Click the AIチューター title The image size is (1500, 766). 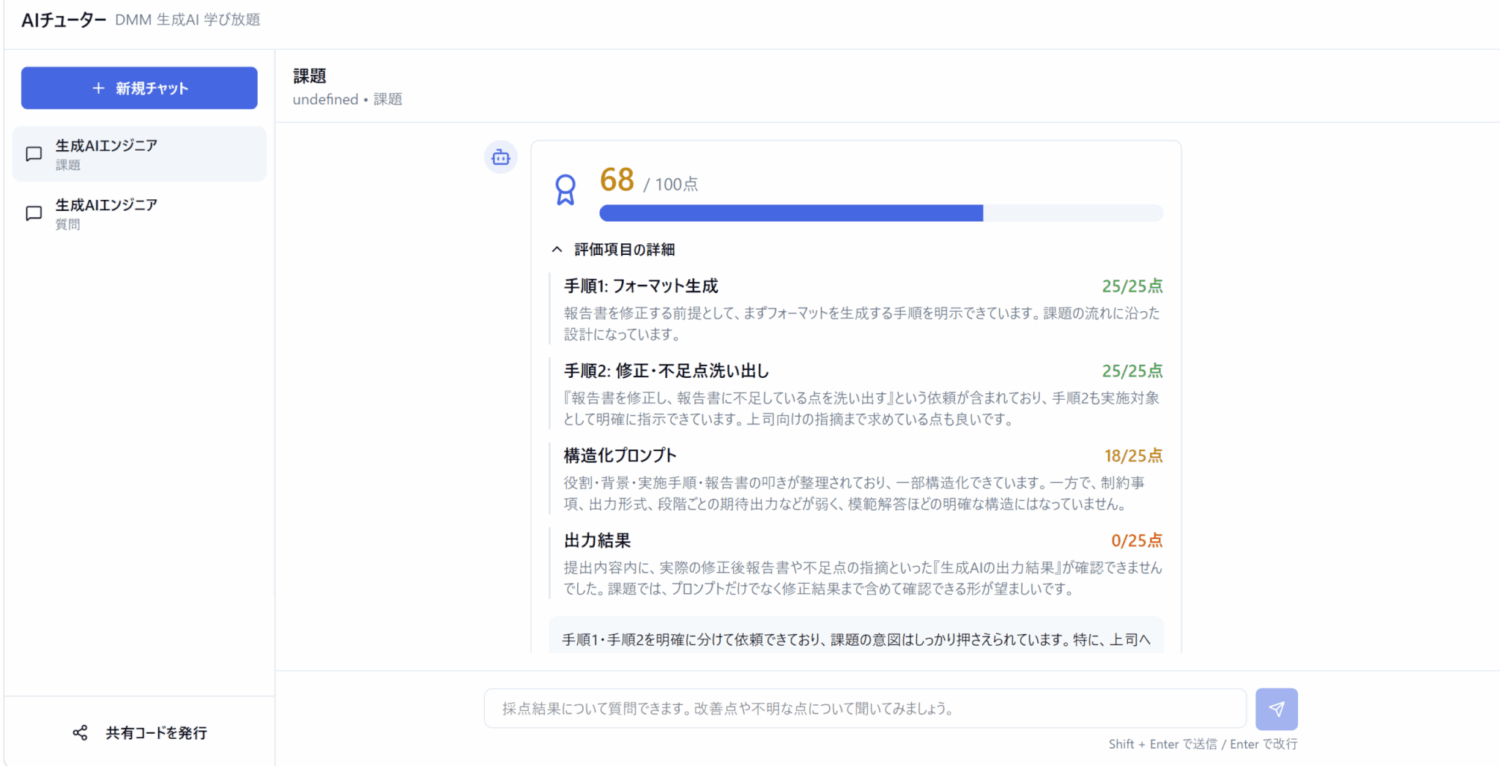[x=64, y=20]
